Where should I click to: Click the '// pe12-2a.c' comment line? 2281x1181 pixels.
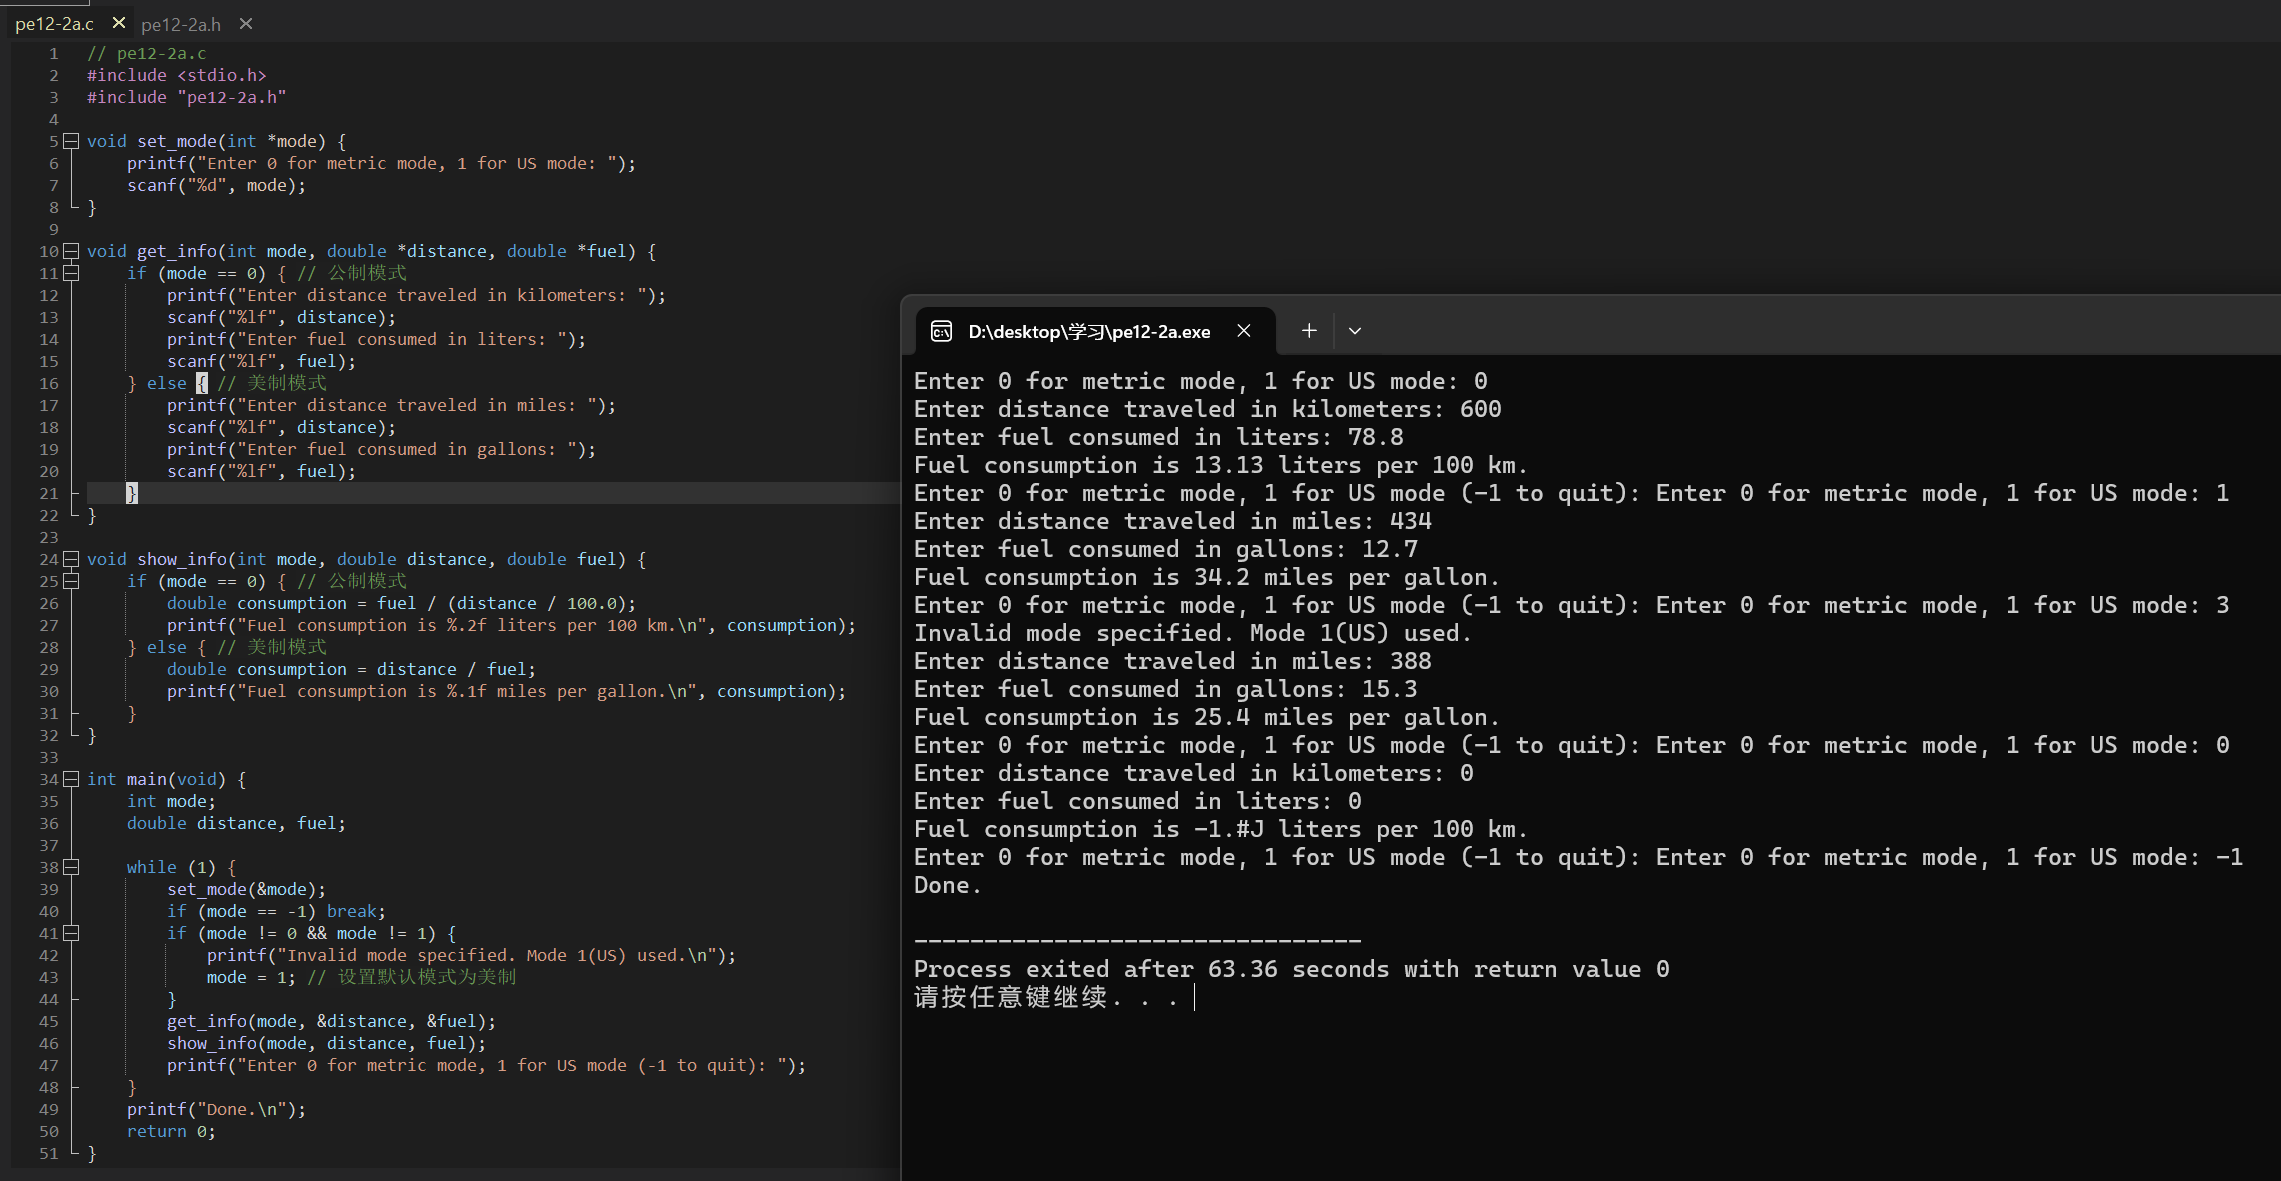click(x=147, y=53)
